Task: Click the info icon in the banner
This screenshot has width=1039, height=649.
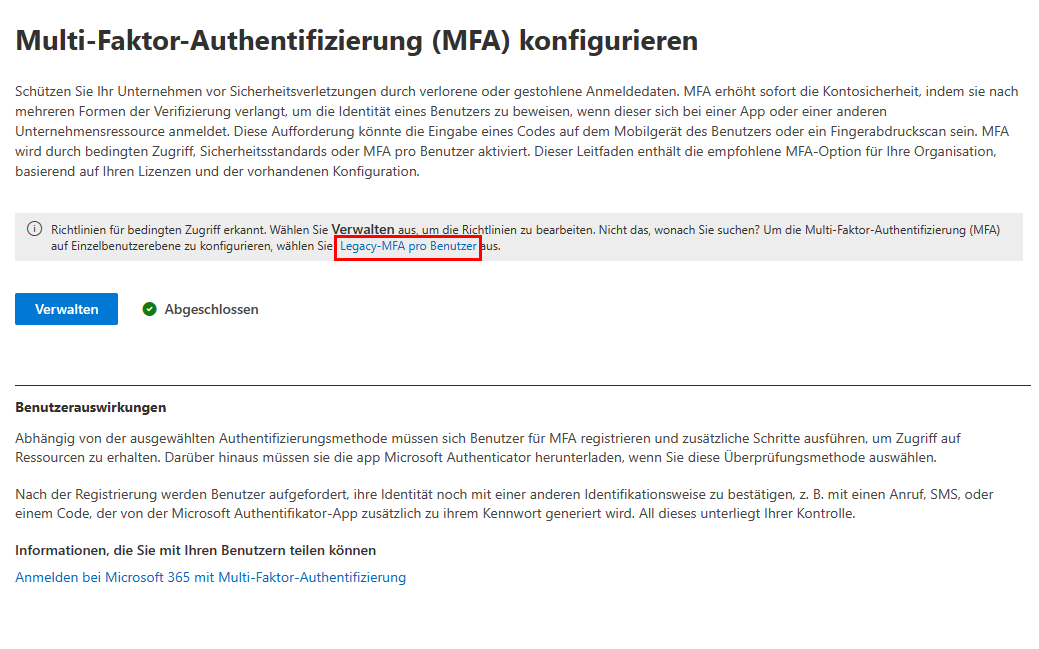Action: tap(35, 229)
